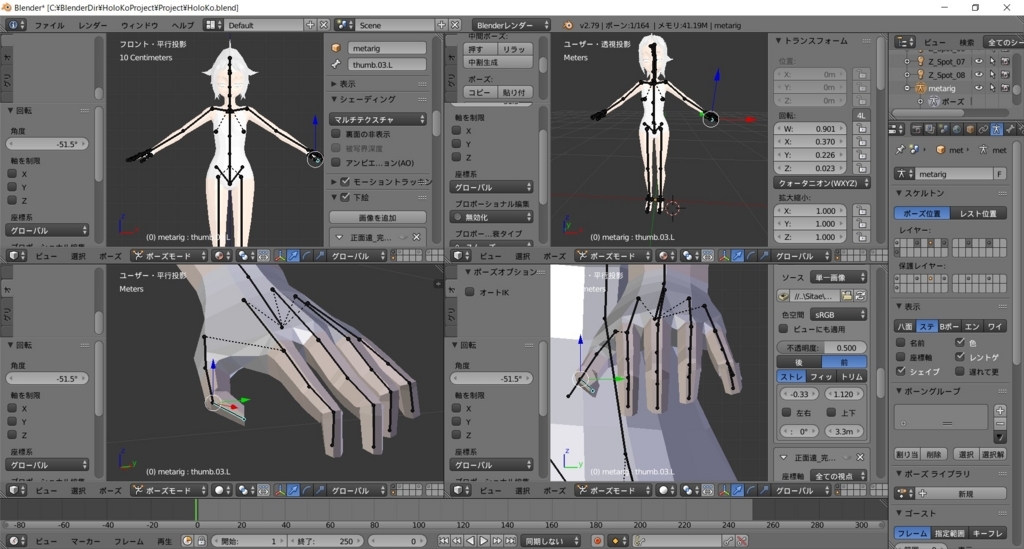Screen dimensions: 1024x549
Task: Open the ヘルプ menu
Action: pos(182,25)
